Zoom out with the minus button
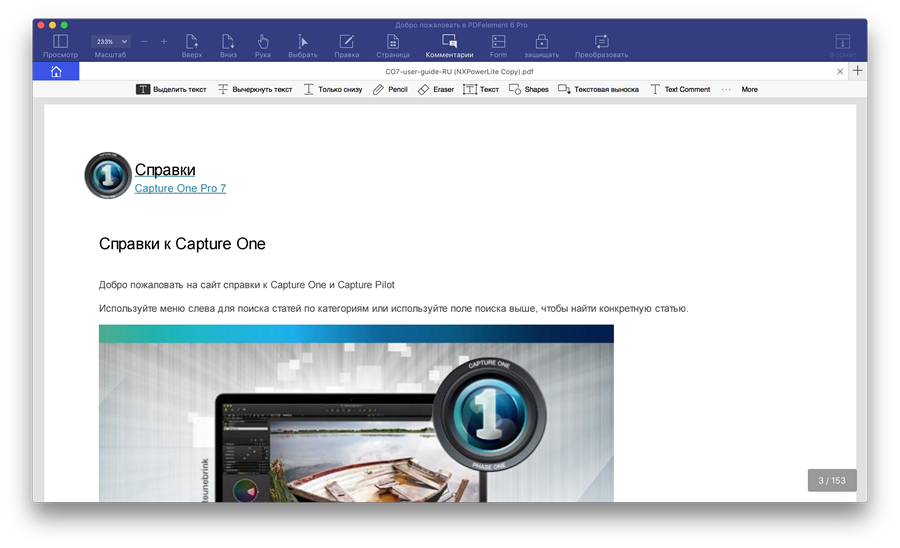Viewport: 900px width, 548px height. [x=145, y=41]
